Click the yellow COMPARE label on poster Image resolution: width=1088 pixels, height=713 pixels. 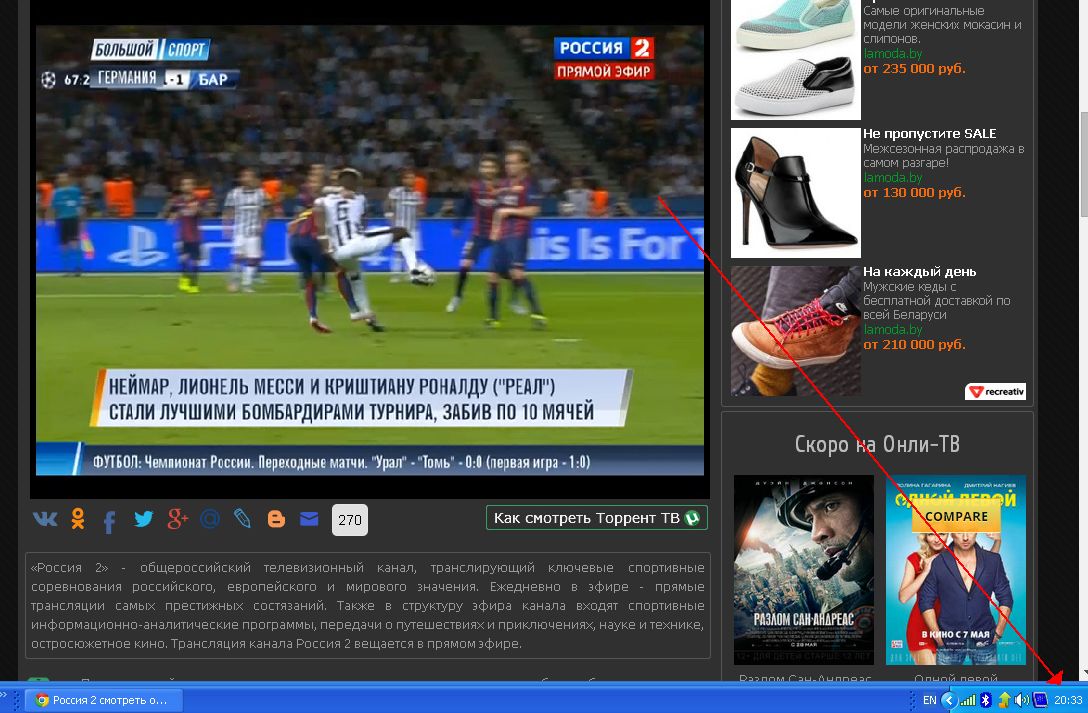click(x=956, y=517)
